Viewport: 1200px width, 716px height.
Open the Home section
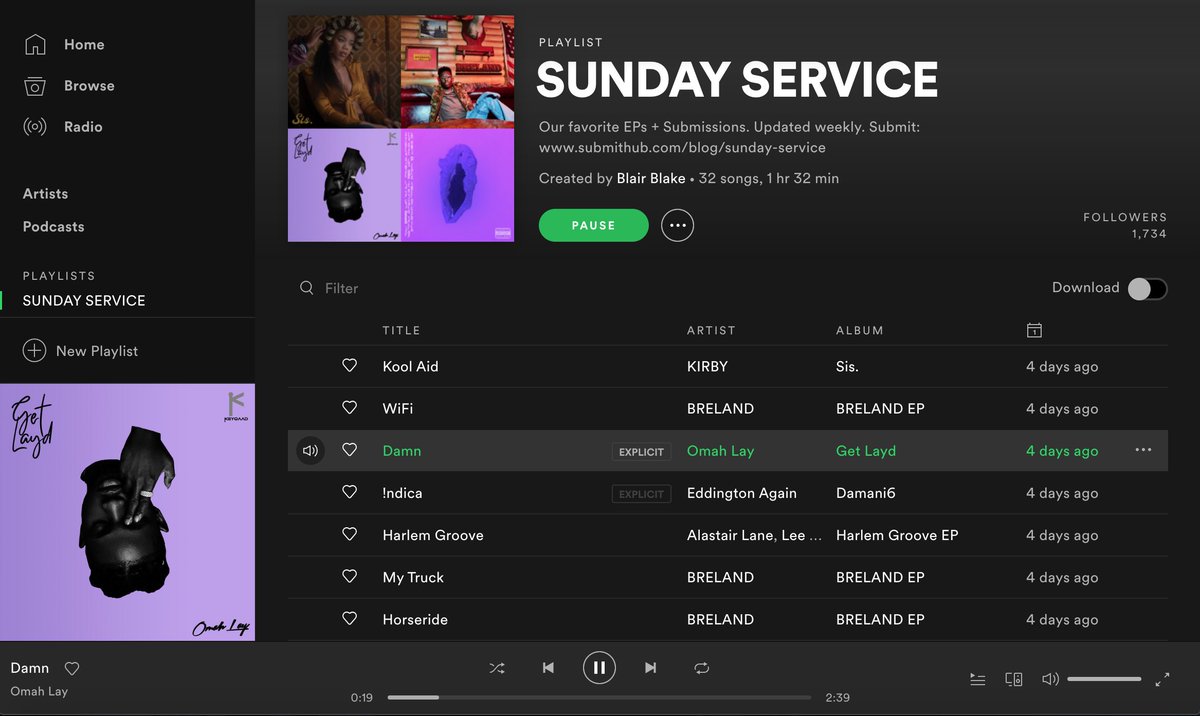(84, 45)
